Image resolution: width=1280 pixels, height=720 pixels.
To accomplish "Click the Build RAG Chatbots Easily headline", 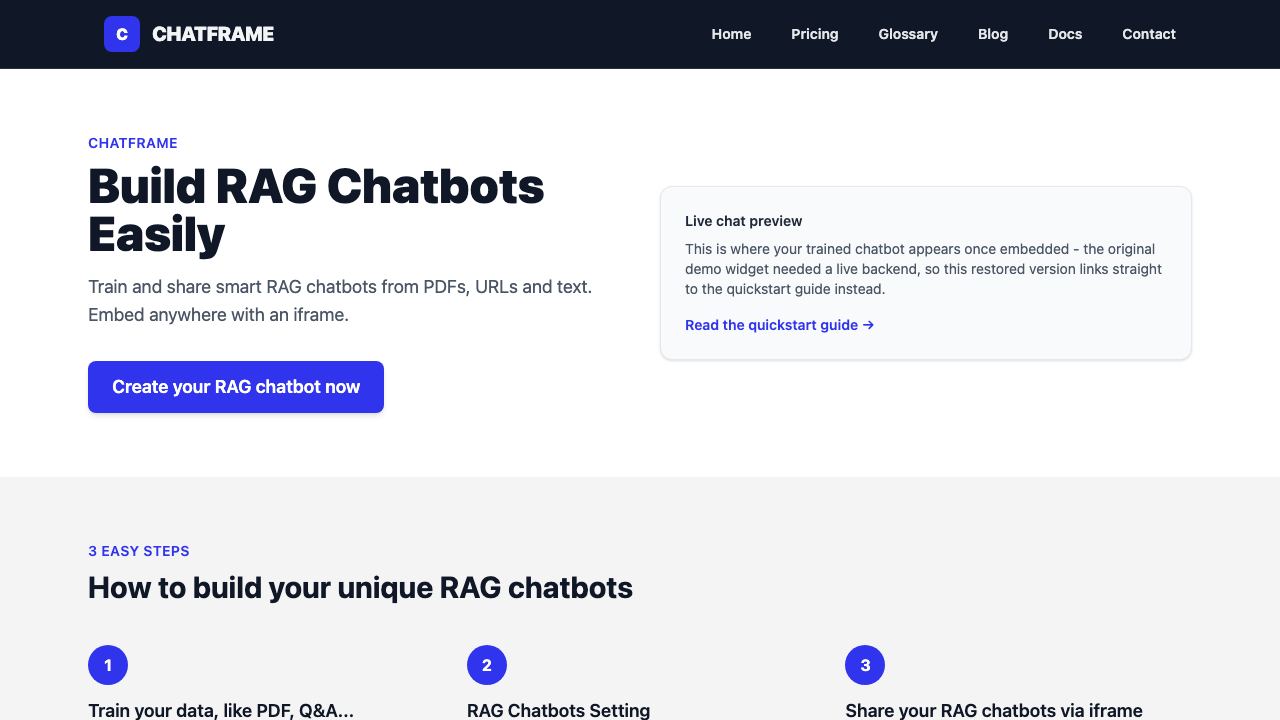I will 316,210.
